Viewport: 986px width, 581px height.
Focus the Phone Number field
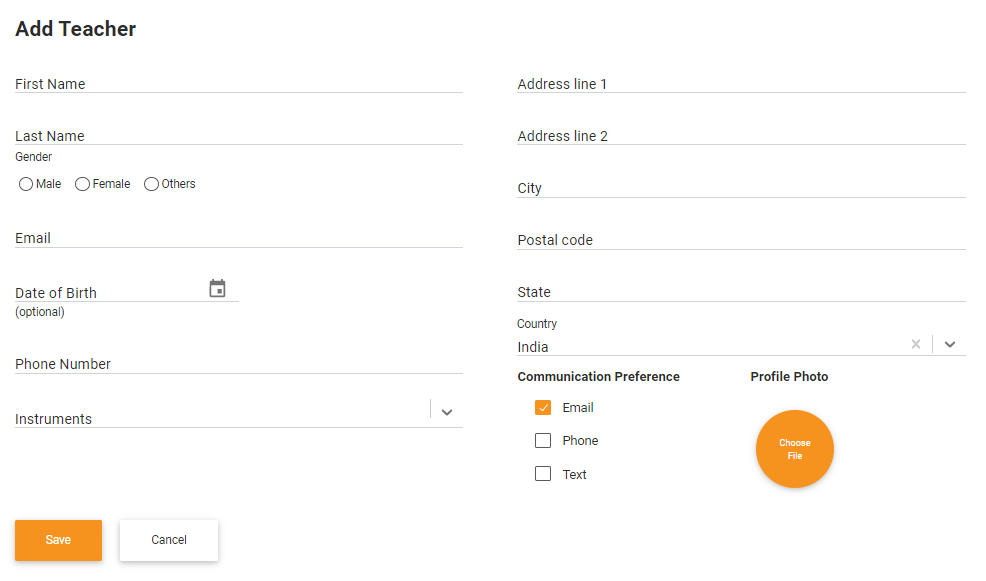tap(239, 364)
